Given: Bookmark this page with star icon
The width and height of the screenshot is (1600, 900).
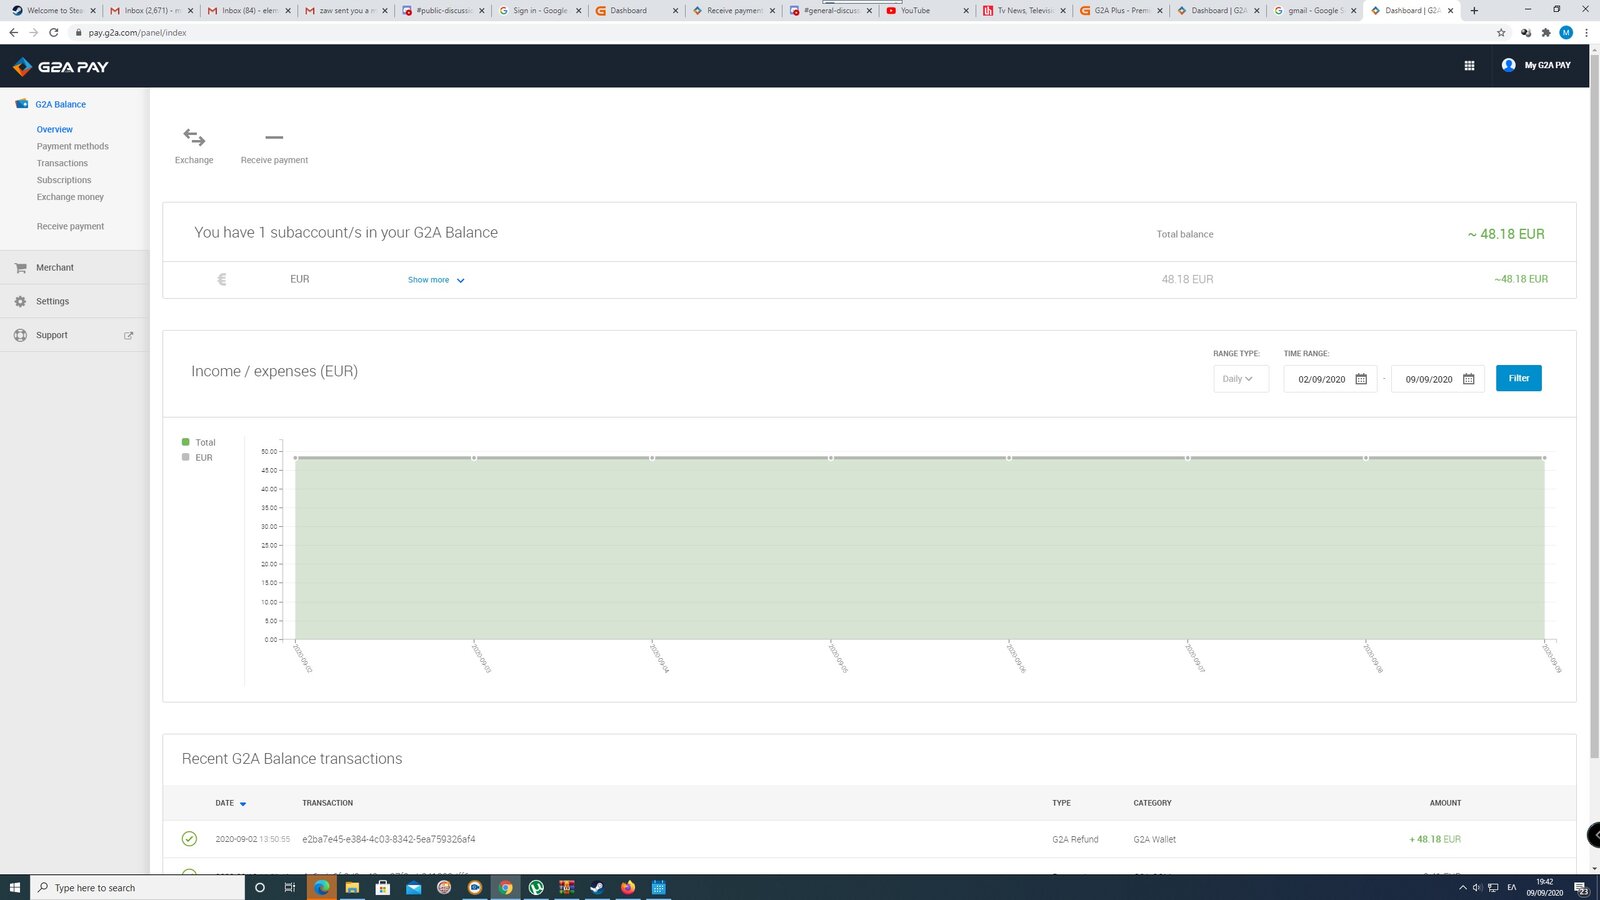Looking at the screenshot, I should (1501, 33).
